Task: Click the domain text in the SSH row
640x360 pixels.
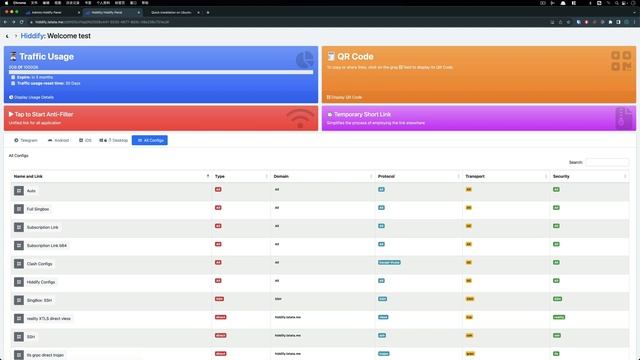Action: [x=288, y=336]
